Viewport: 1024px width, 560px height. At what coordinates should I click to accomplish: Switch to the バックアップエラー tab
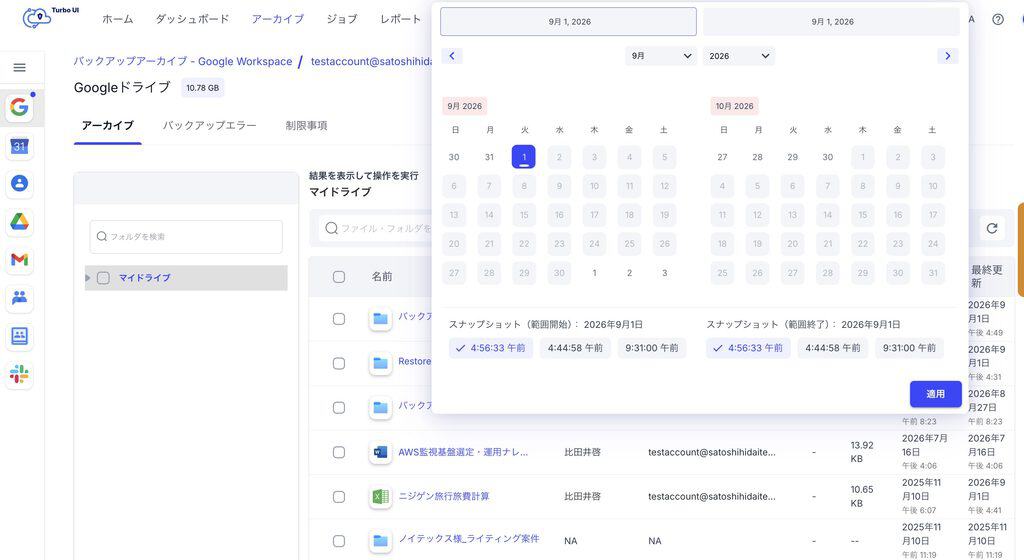pyautogui.click(x=210, y=125)
